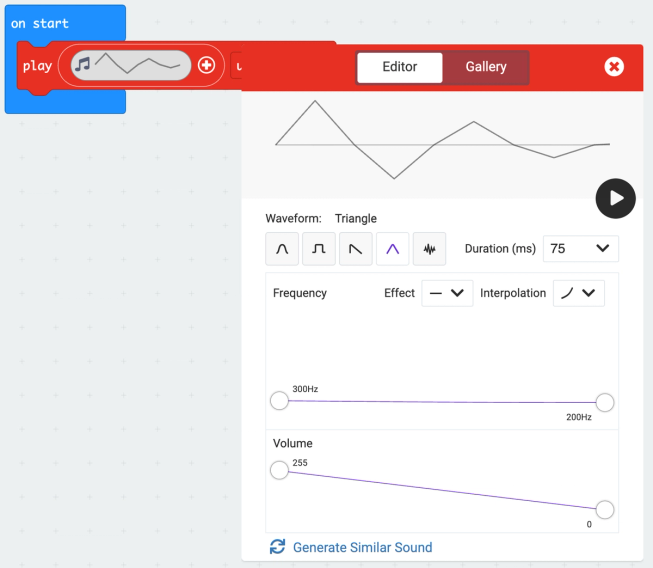653x568 pixels.
Task: Click the 'Volume' section label
Action: click(x=293, y=443)
